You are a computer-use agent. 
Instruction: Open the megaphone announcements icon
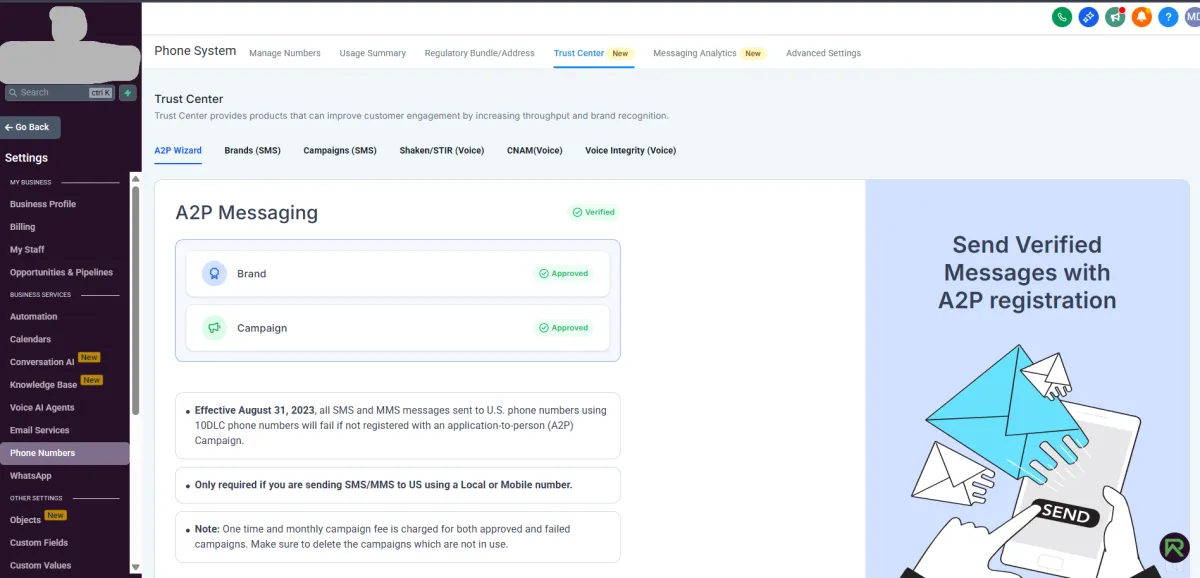(x=1115, y=17)
